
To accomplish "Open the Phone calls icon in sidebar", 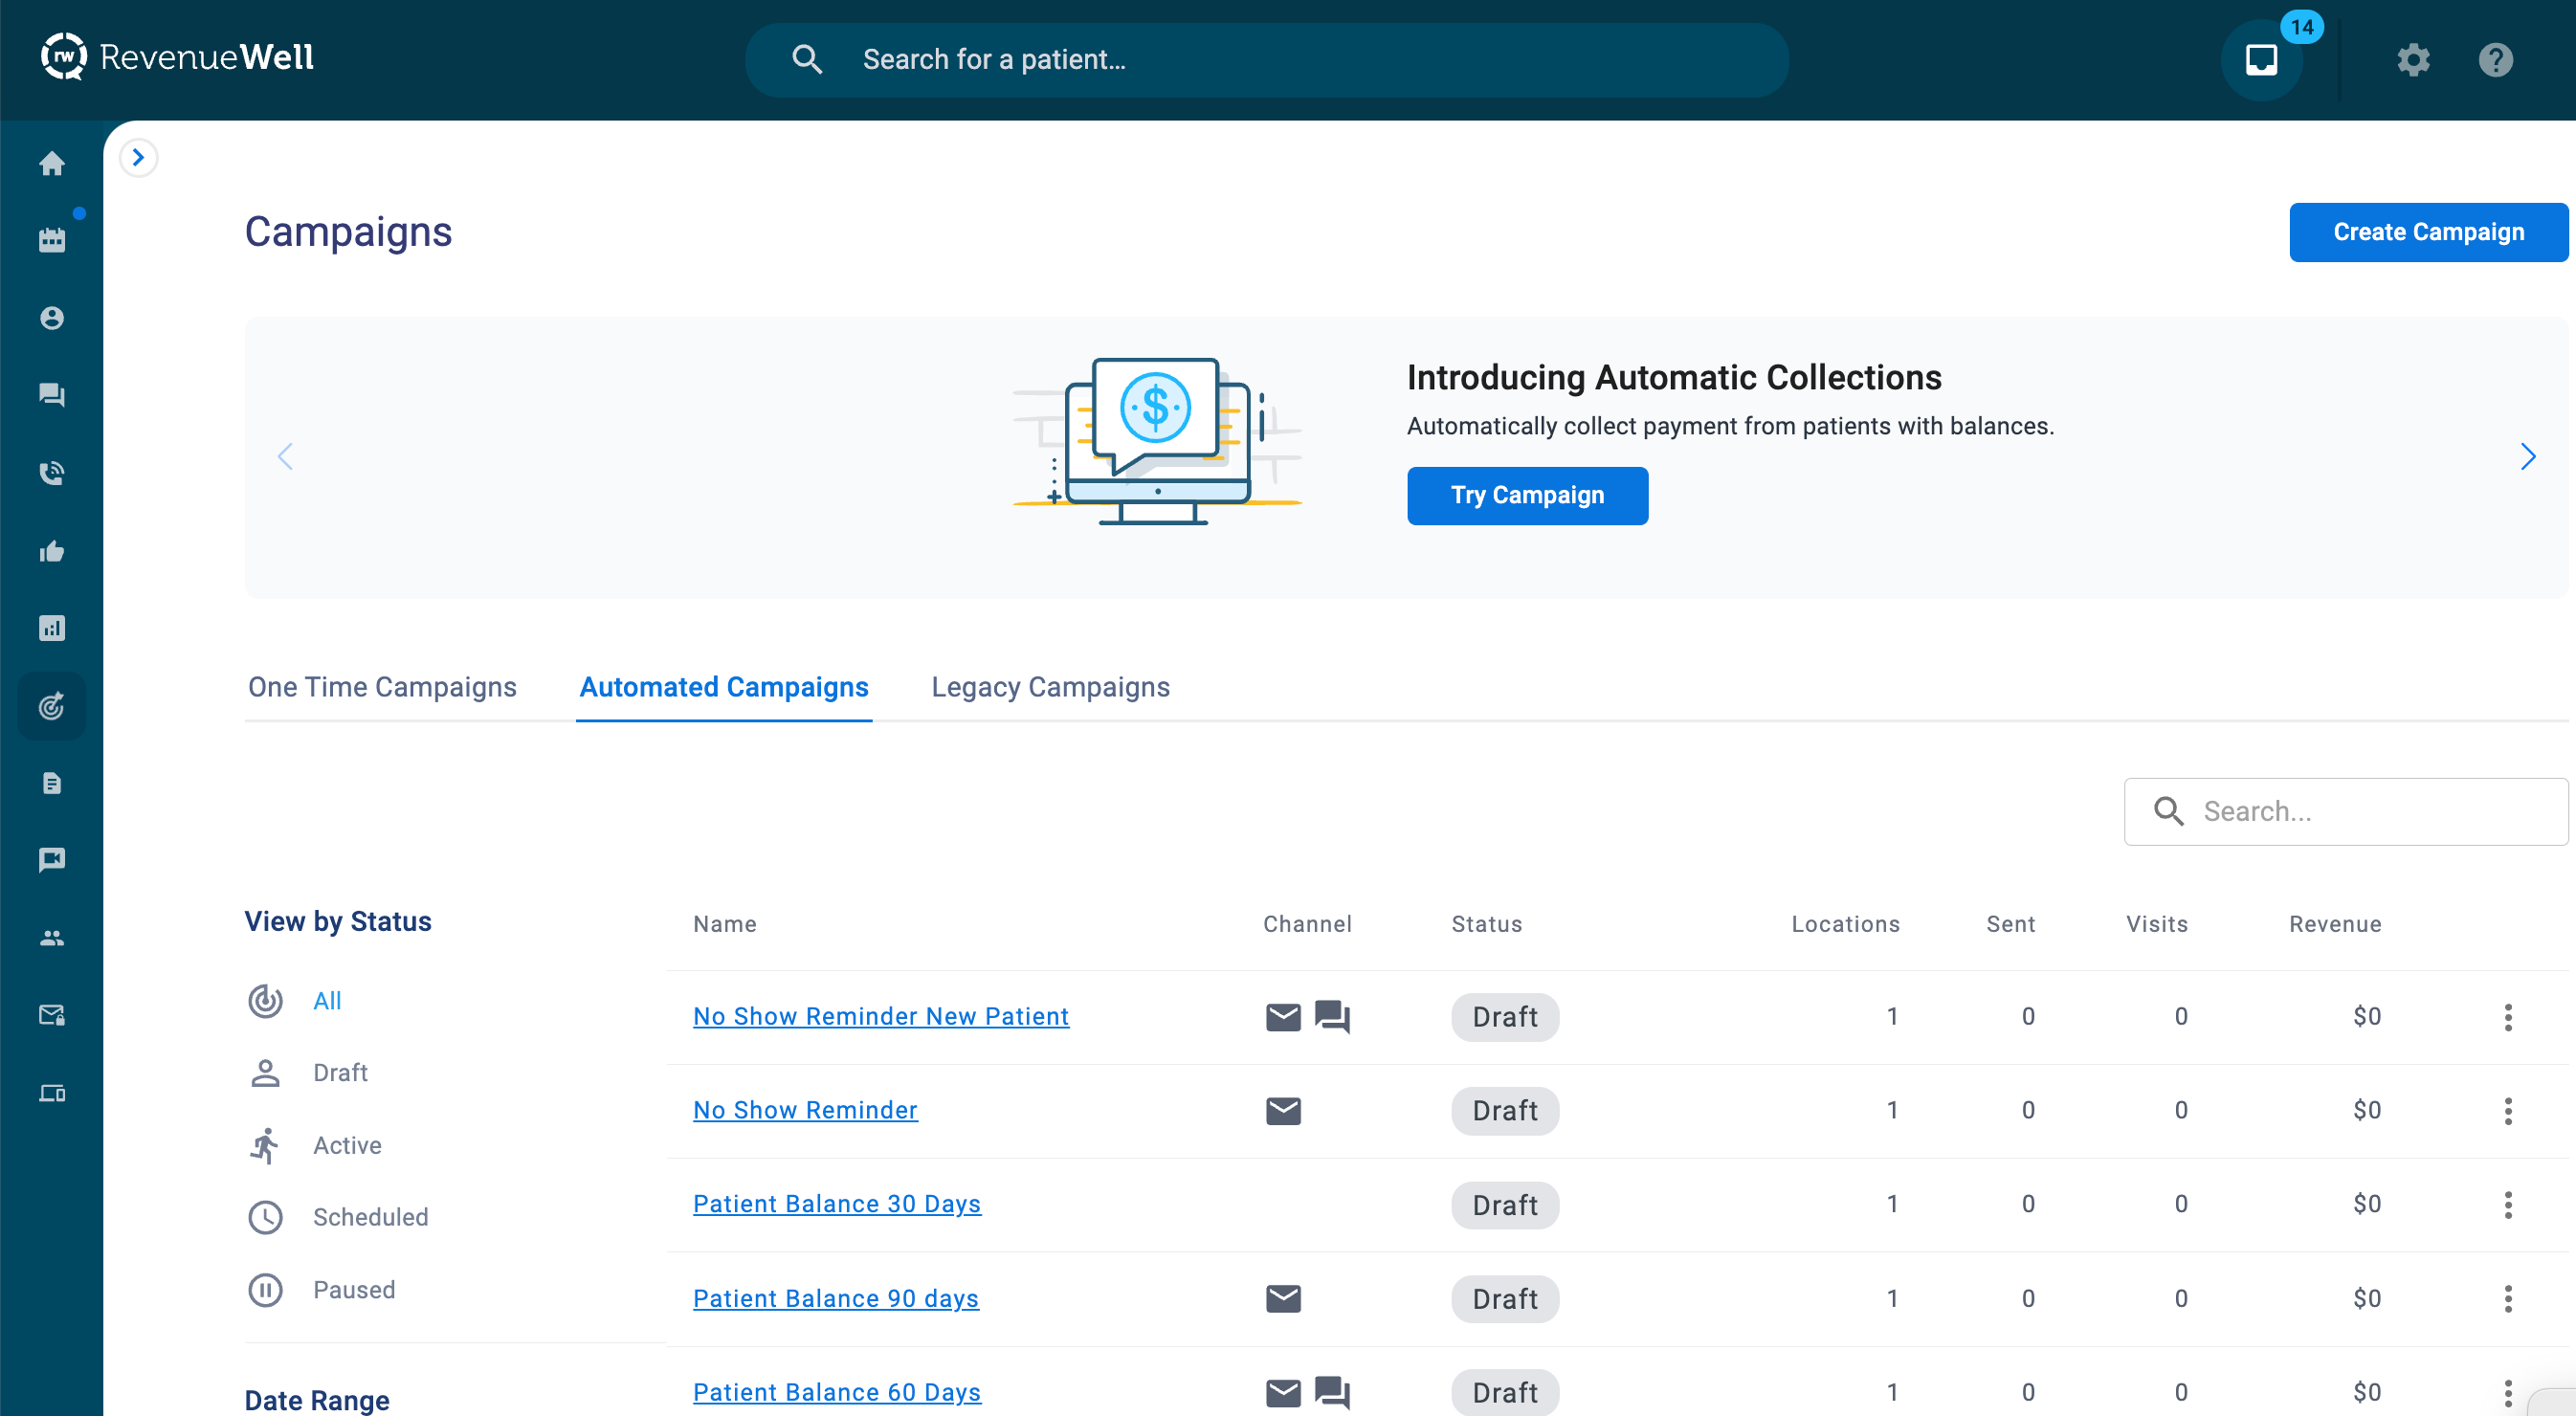I will (51, 472).
